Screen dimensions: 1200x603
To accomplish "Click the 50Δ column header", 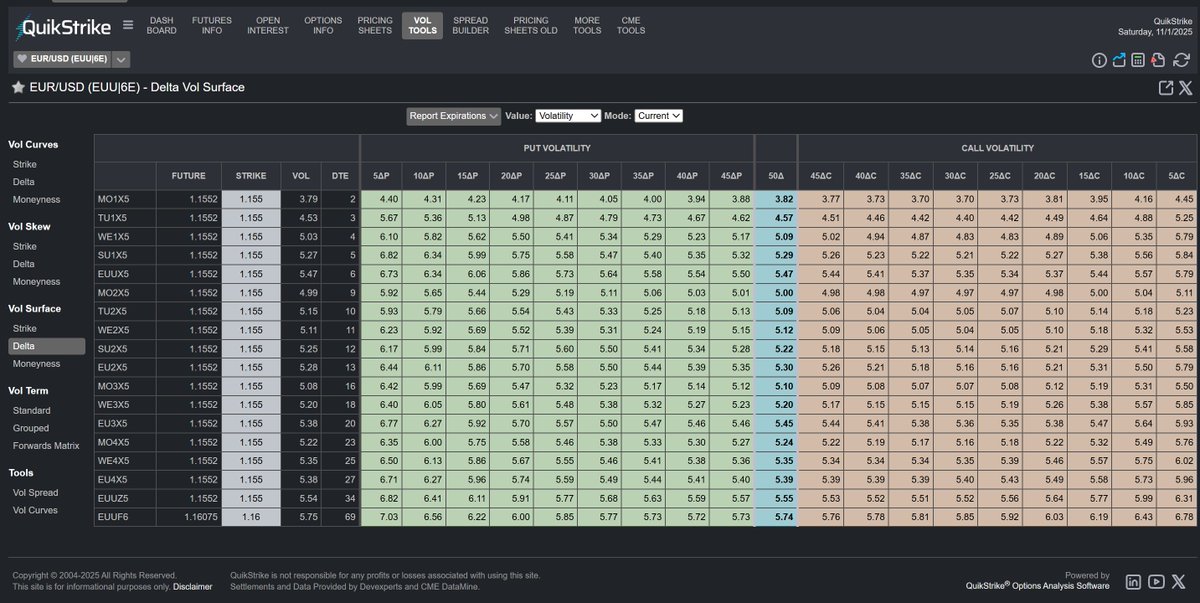I will point(775,175).
